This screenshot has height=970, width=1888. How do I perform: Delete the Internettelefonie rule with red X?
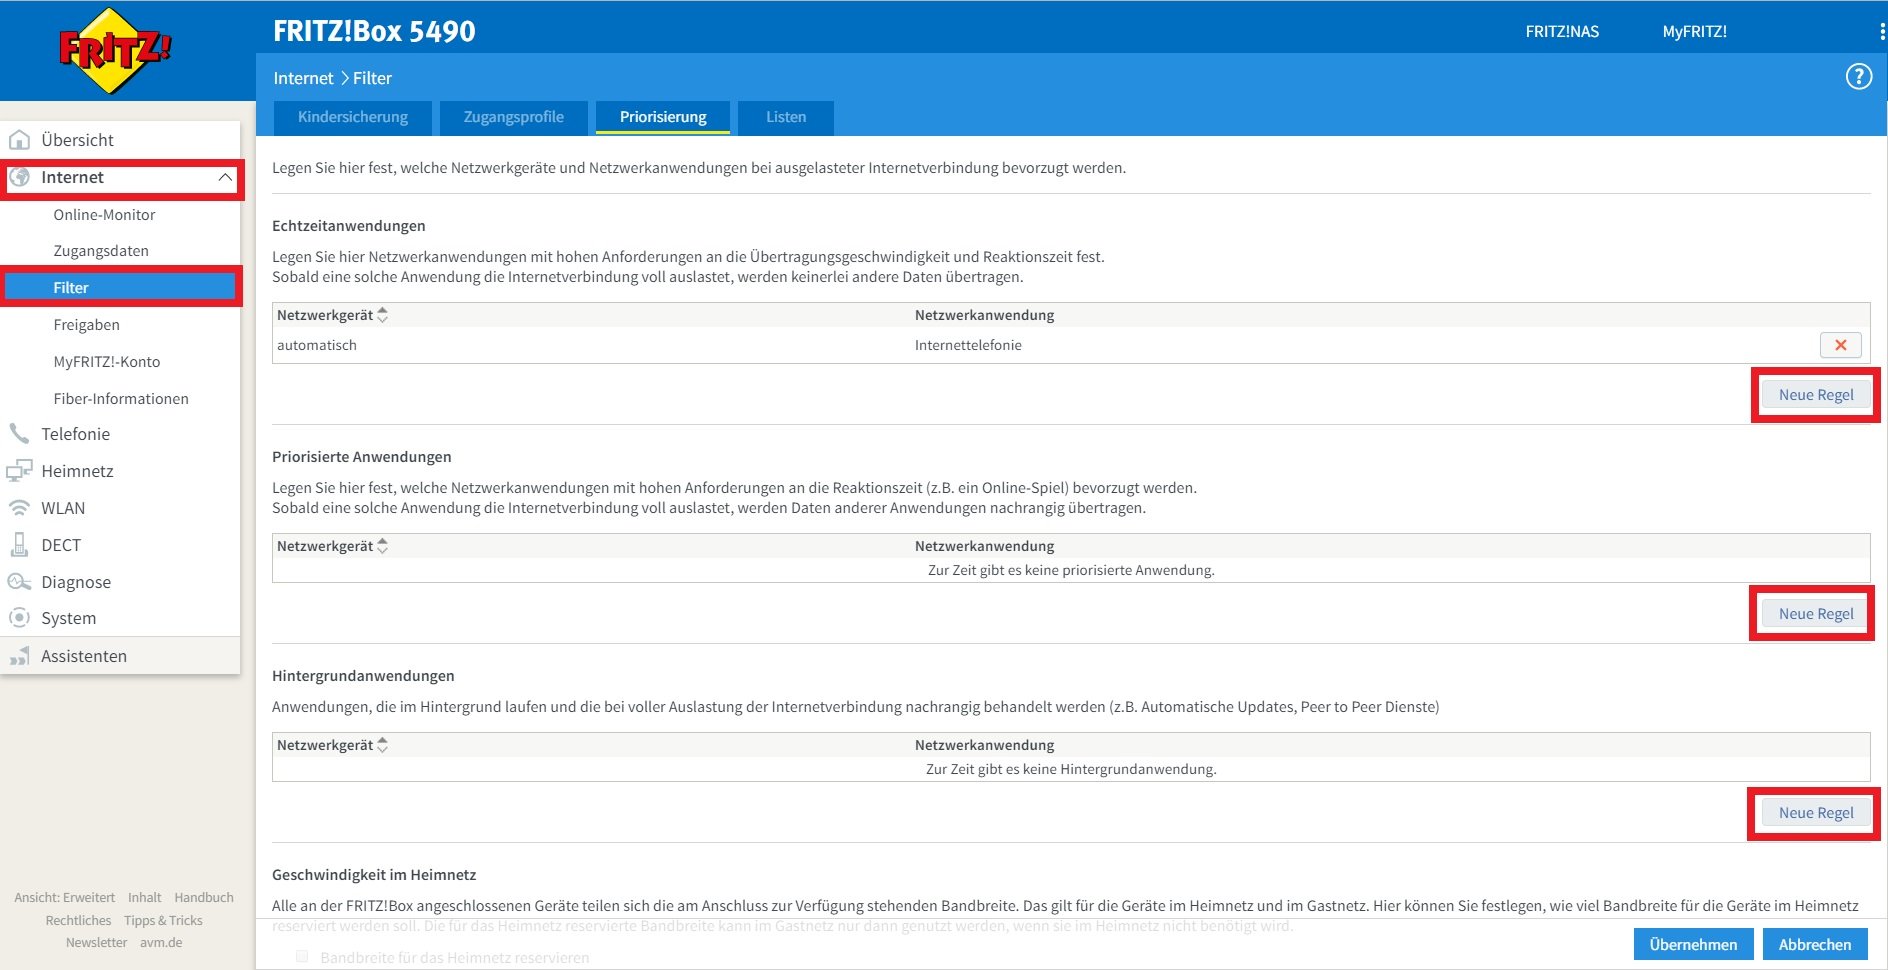click(1840, 345)
